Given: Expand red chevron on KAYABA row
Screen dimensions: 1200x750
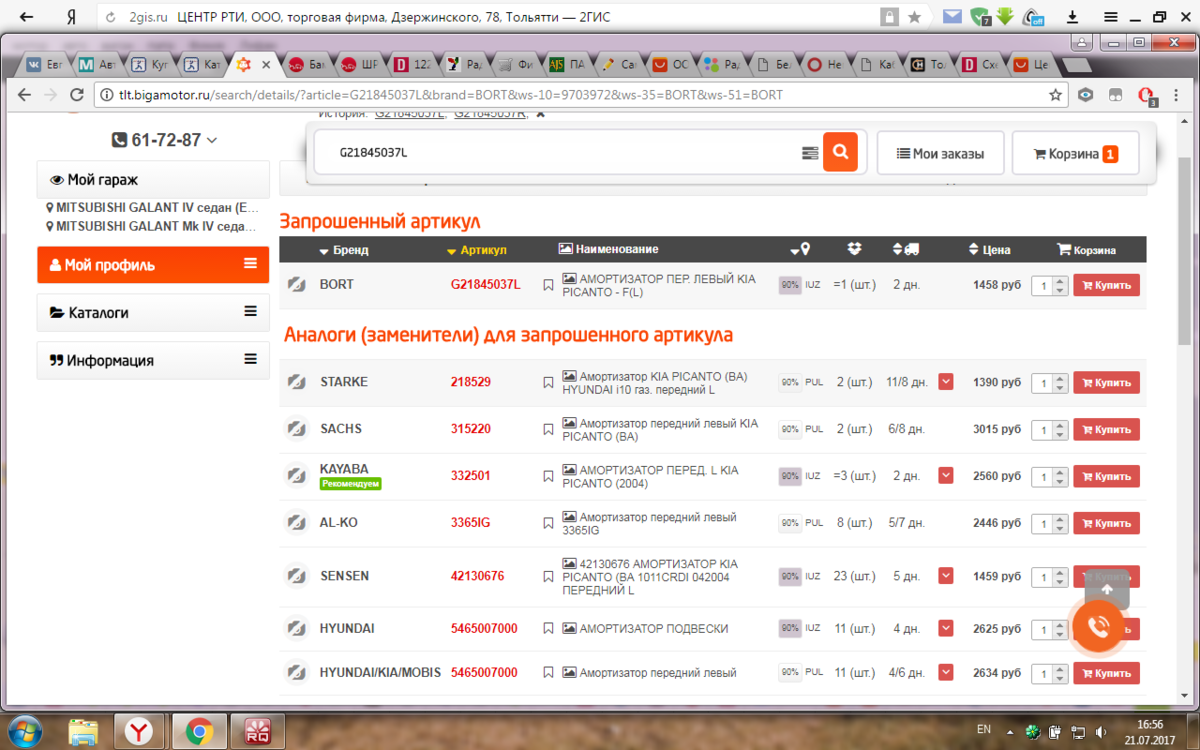Looking at the screenshot, I should pos(946,476).
